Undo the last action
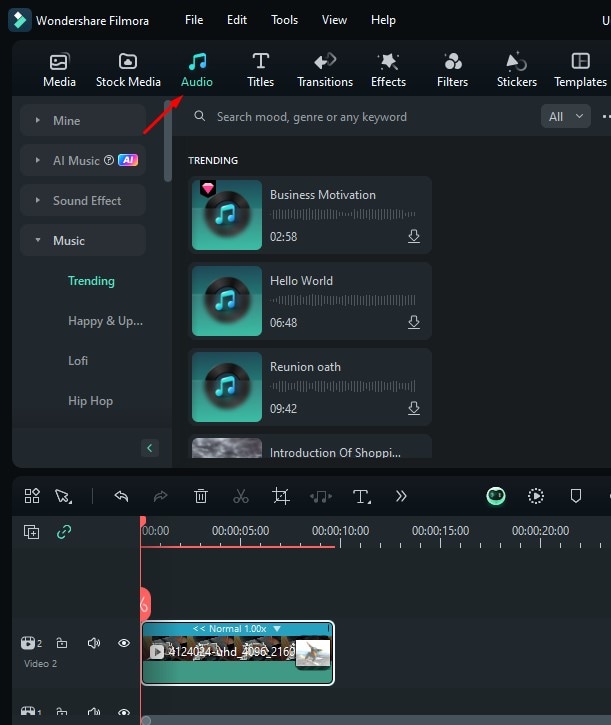Screen dimensions: 611x725 pyautogui.click(x=121, y=496)
